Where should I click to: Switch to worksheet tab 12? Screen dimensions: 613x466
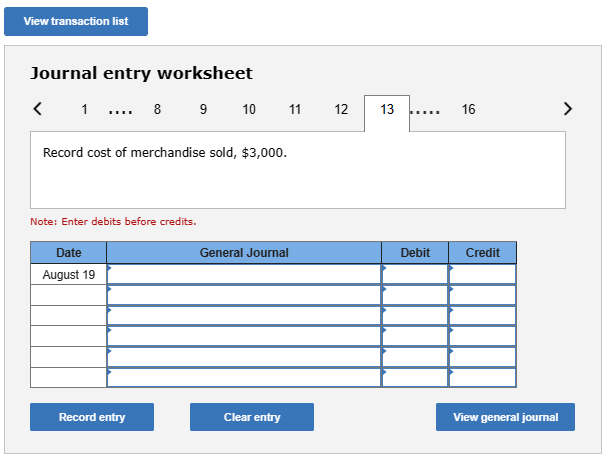(341, 109)
